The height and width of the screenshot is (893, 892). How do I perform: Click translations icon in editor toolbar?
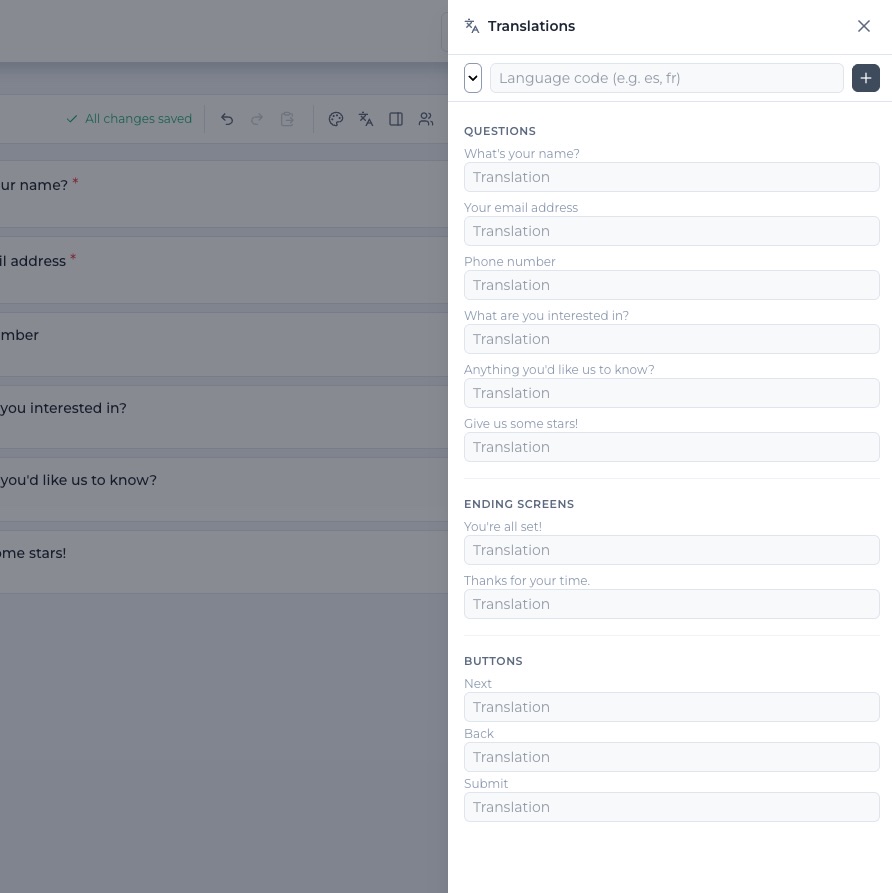click(x=366, y=119)
